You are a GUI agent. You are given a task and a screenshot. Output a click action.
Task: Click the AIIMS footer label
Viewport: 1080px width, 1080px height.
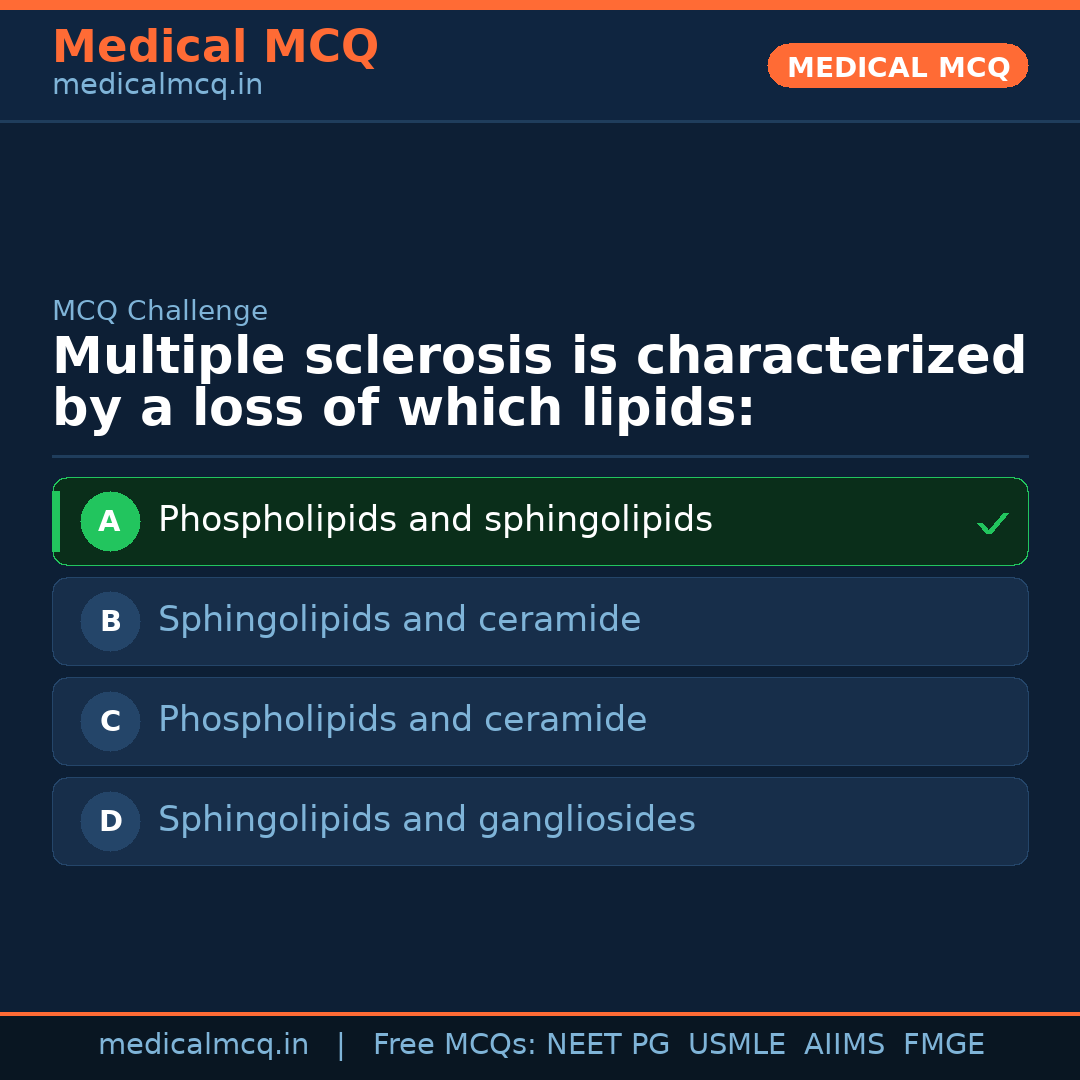coord(844,1045)
